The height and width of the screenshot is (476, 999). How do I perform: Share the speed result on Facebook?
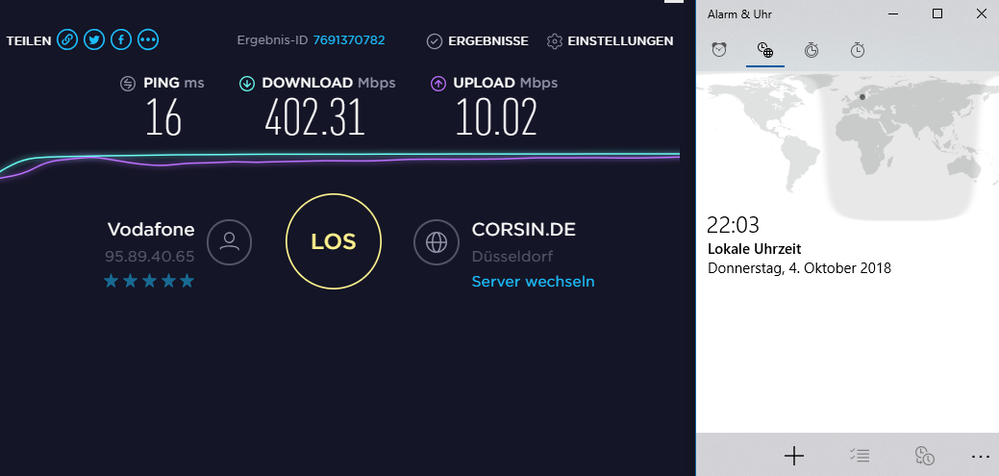point(121,40)
